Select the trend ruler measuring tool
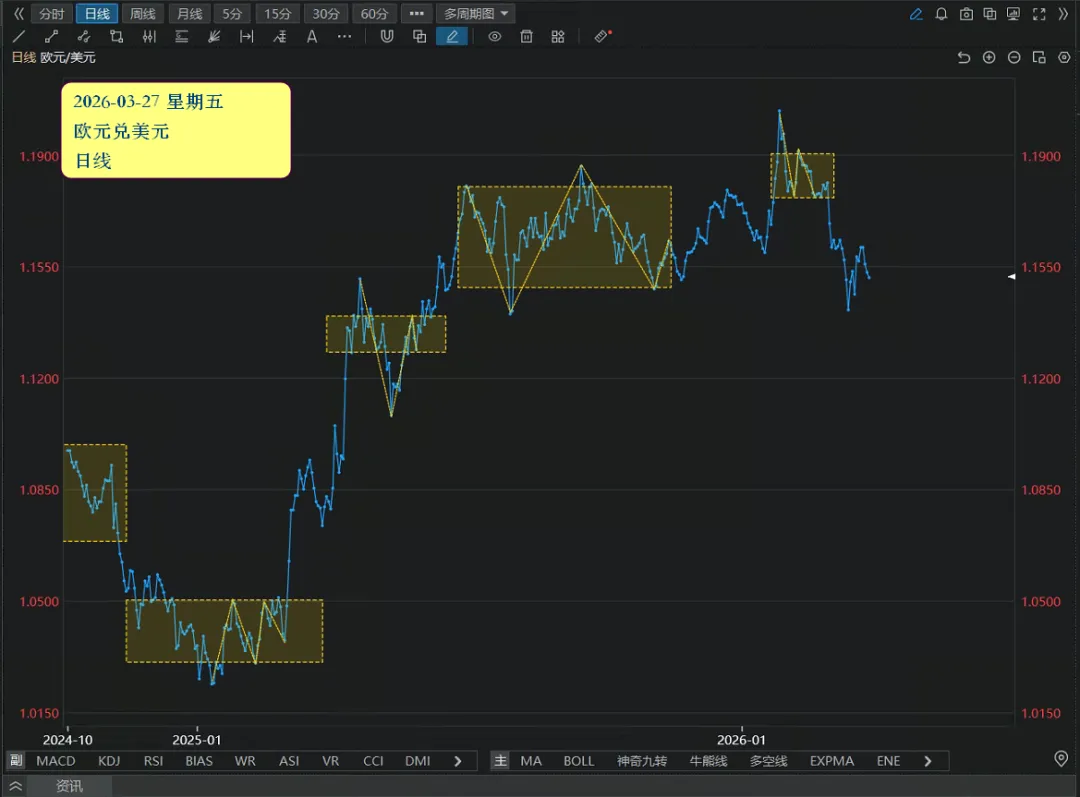Viewport: 1080px width, 797px height. 280,37
